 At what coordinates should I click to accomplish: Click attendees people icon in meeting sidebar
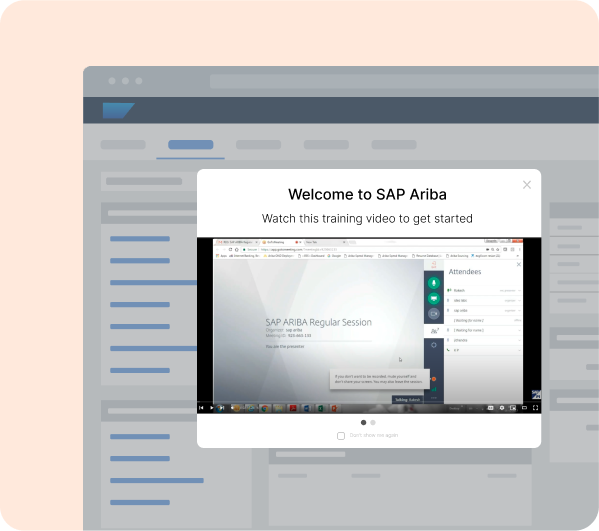[x=434, y=331]
